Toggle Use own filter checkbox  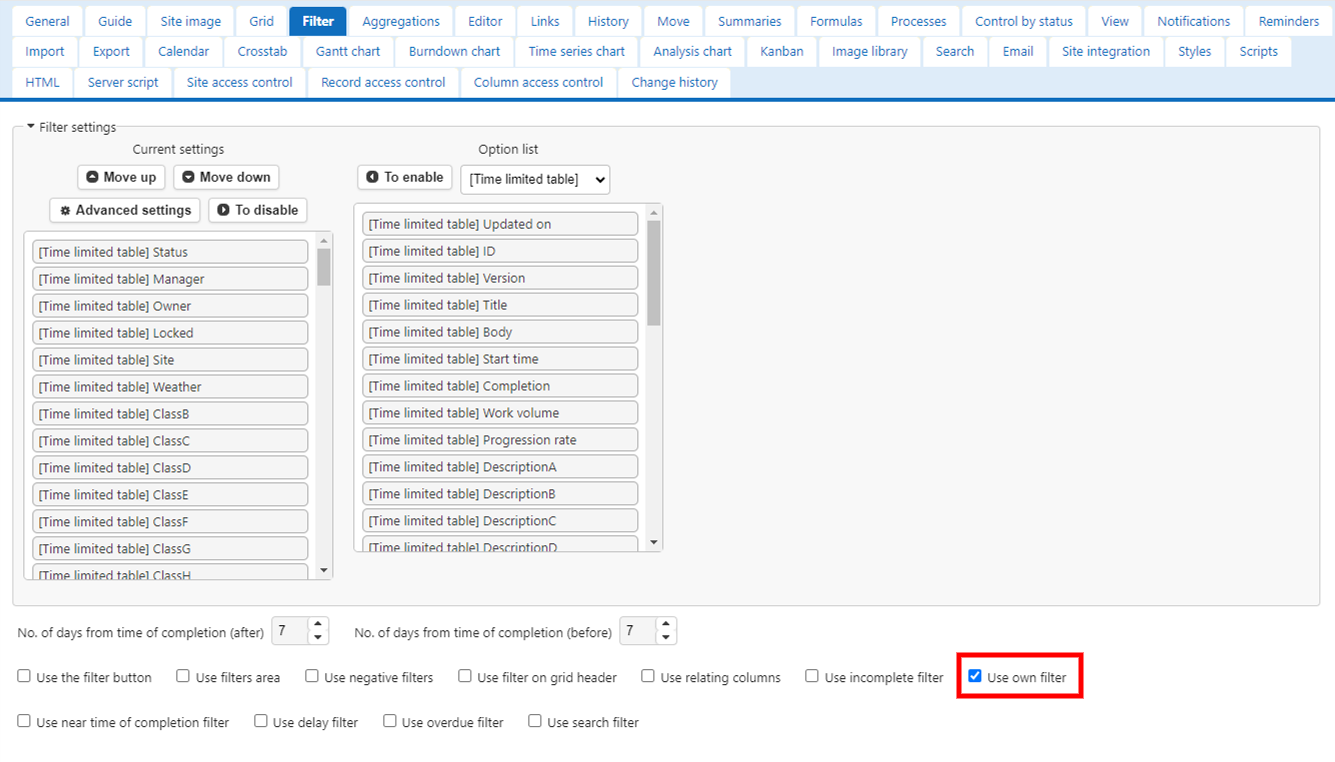975,676
